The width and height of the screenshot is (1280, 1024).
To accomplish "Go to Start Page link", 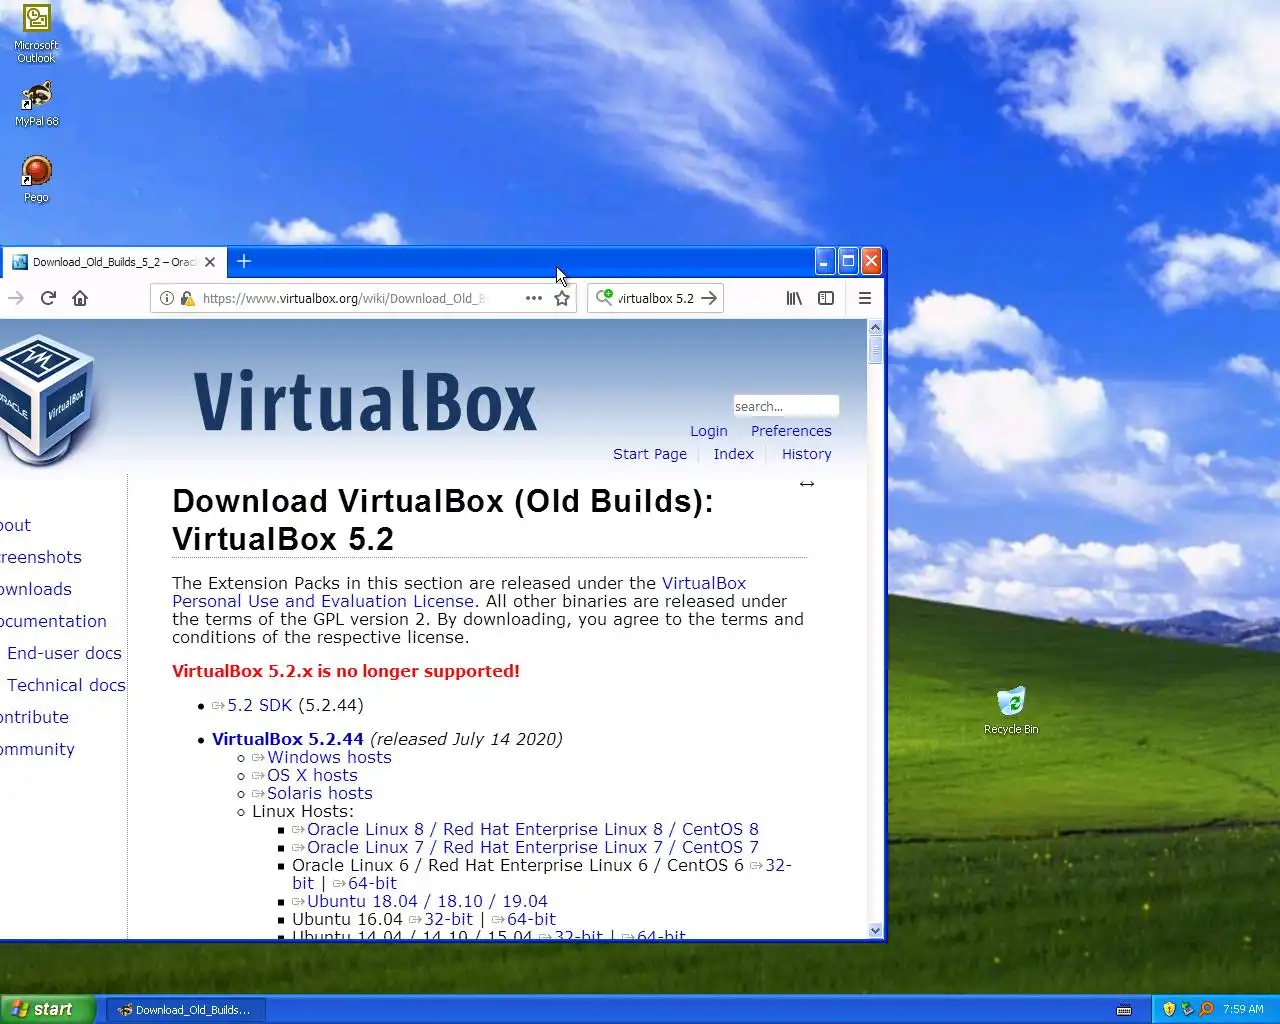I will pos(650,454).
